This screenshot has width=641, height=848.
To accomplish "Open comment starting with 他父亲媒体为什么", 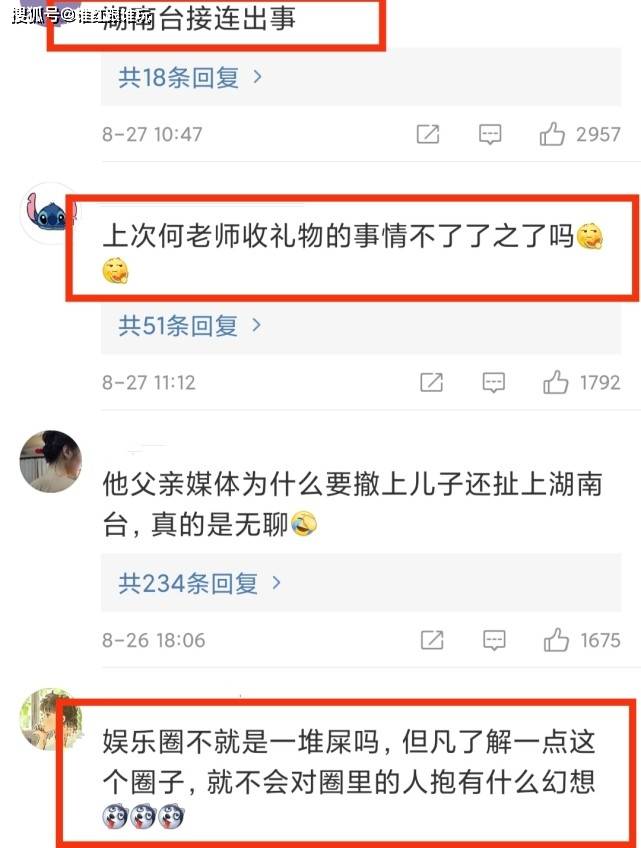I will 353,504.
